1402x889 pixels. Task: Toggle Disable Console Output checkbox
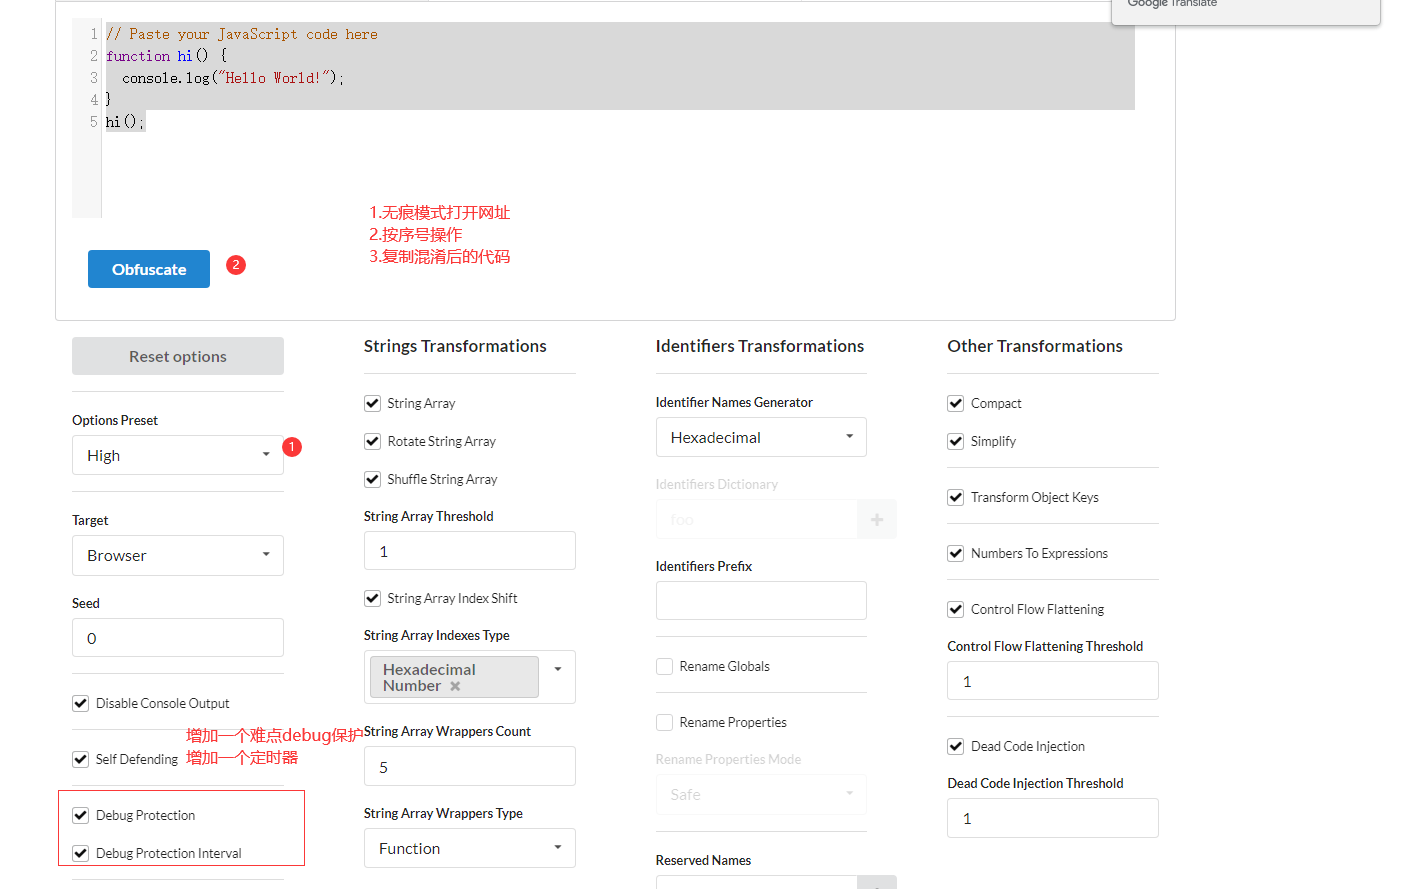81,703
